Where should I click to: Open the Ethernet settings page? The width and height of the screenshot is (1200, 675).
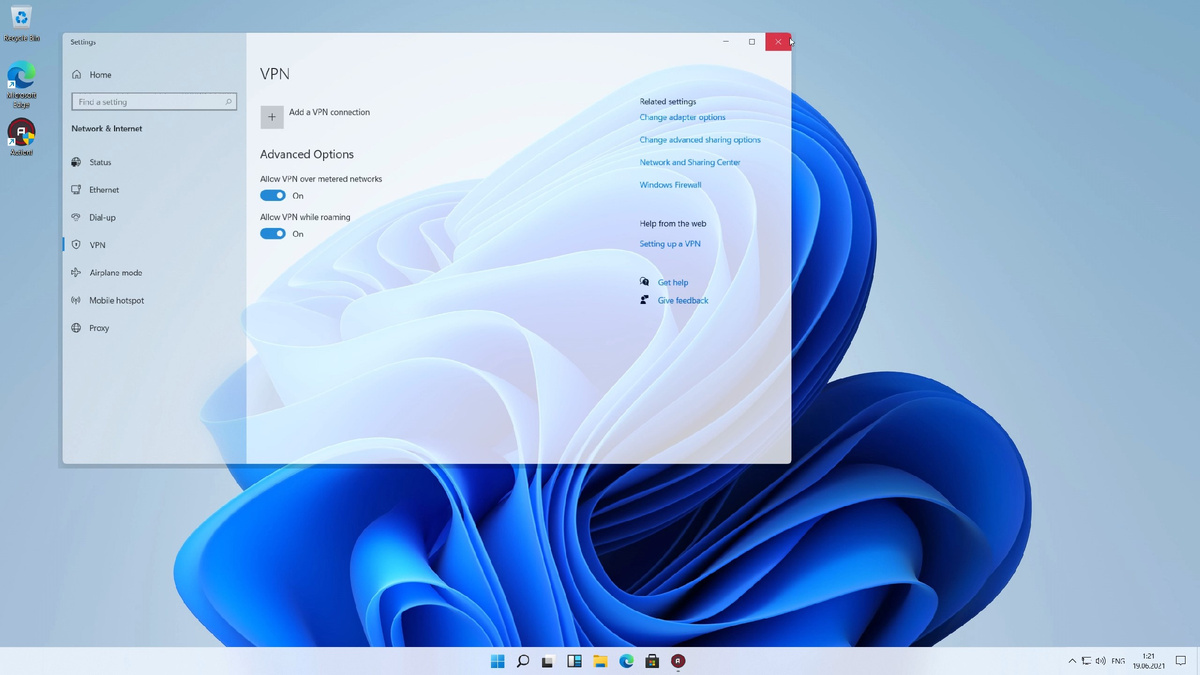point(96,190)
